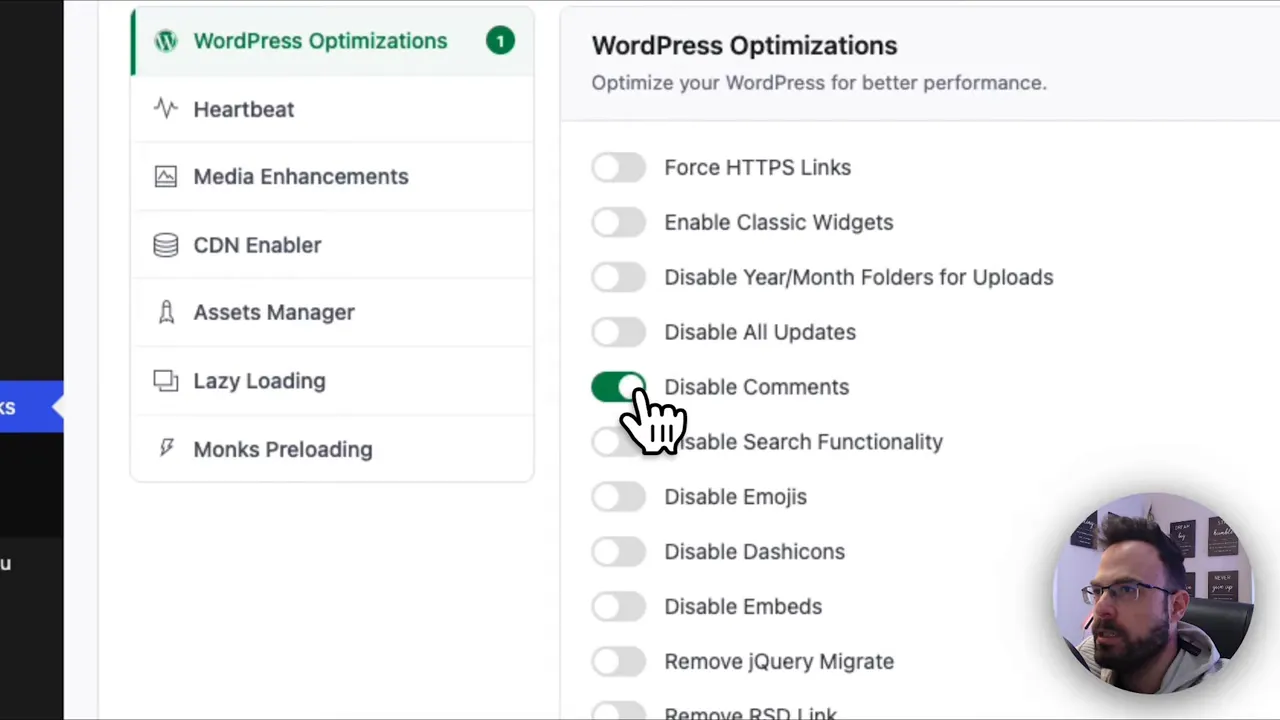The image size is (1280, 720).
Task: Click the Monks Preloading lightning icon
Action: coord(166,448)
